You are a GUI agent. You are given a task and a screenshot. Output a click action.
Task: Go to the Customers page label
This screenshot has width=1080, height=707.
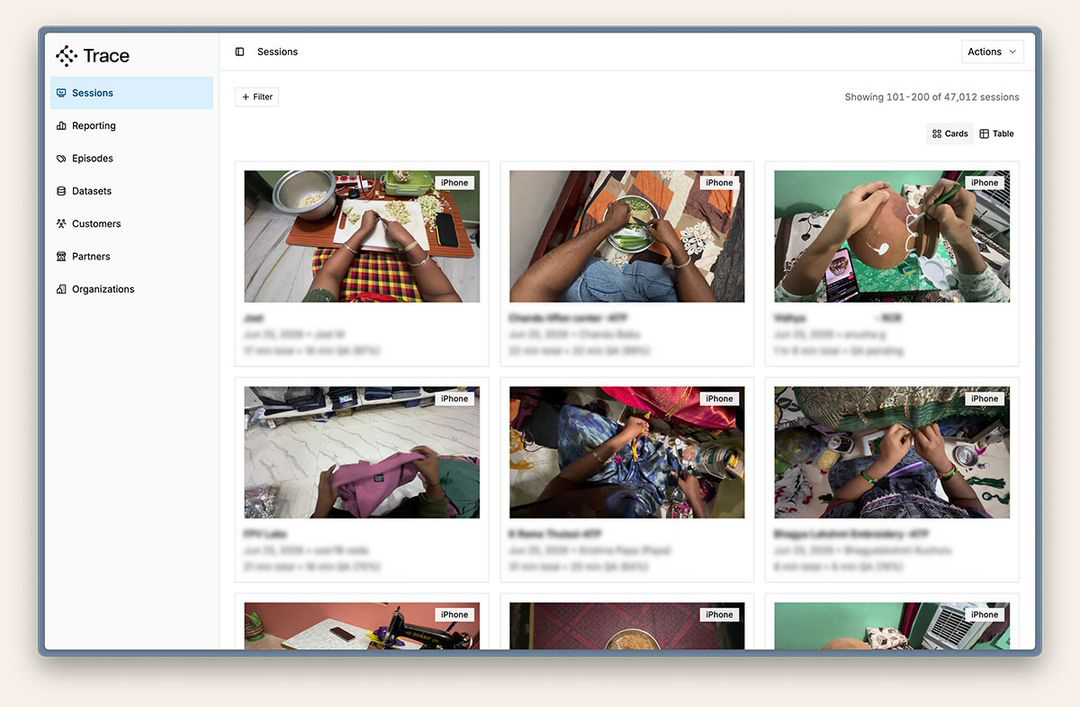point(96,224)
